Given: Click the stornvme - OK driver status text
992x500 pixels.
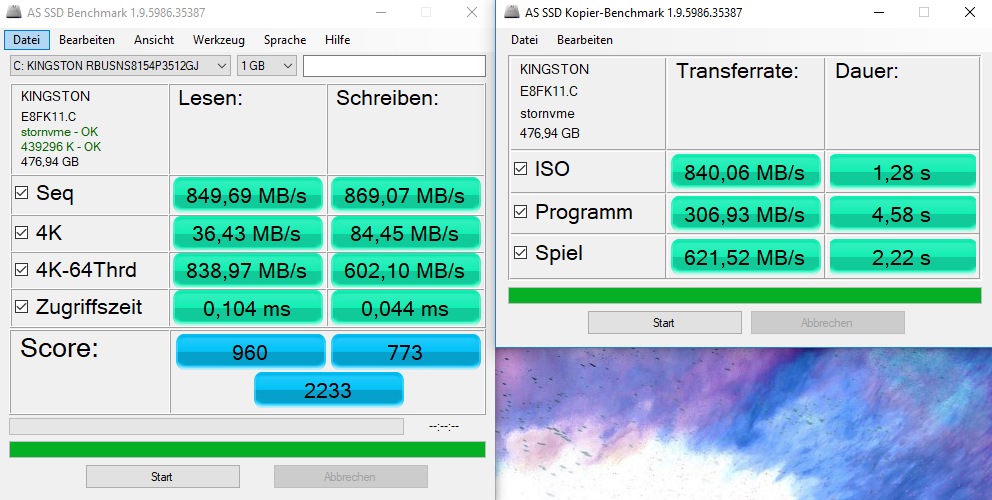Looking at the screenshot, I should pyautogui.click(x=59, y=132).
